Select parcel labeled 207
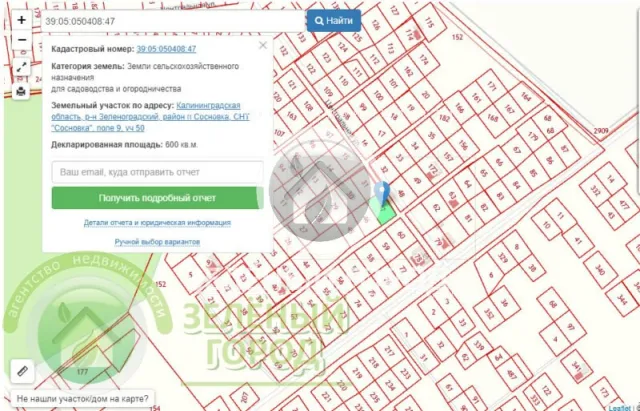 click(x=244, y=396)
